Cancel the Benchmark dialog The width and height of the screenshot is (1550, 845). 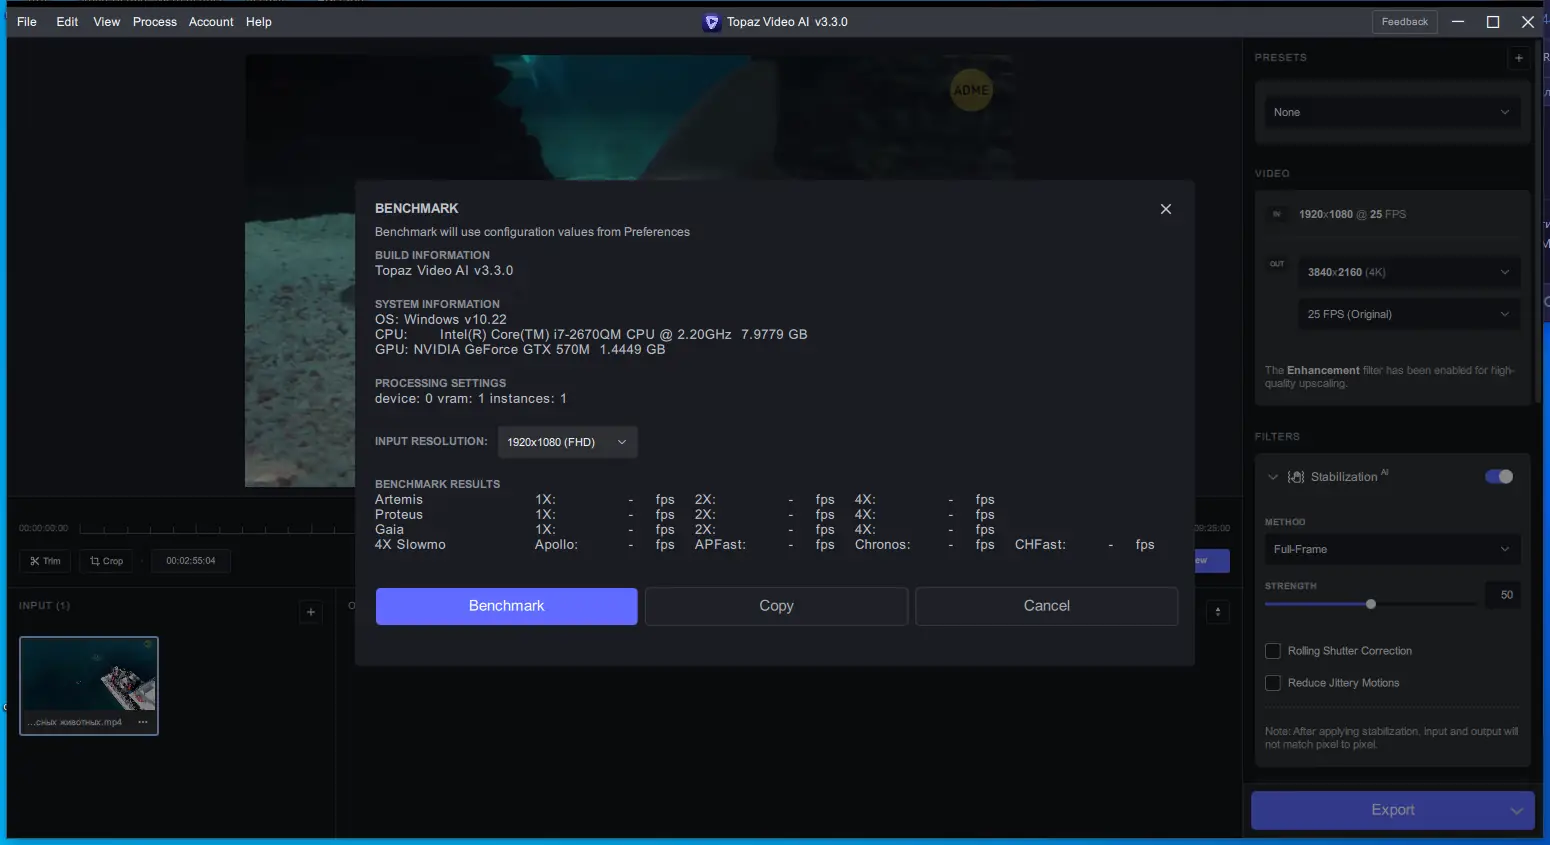click(x=1047, y=606)
